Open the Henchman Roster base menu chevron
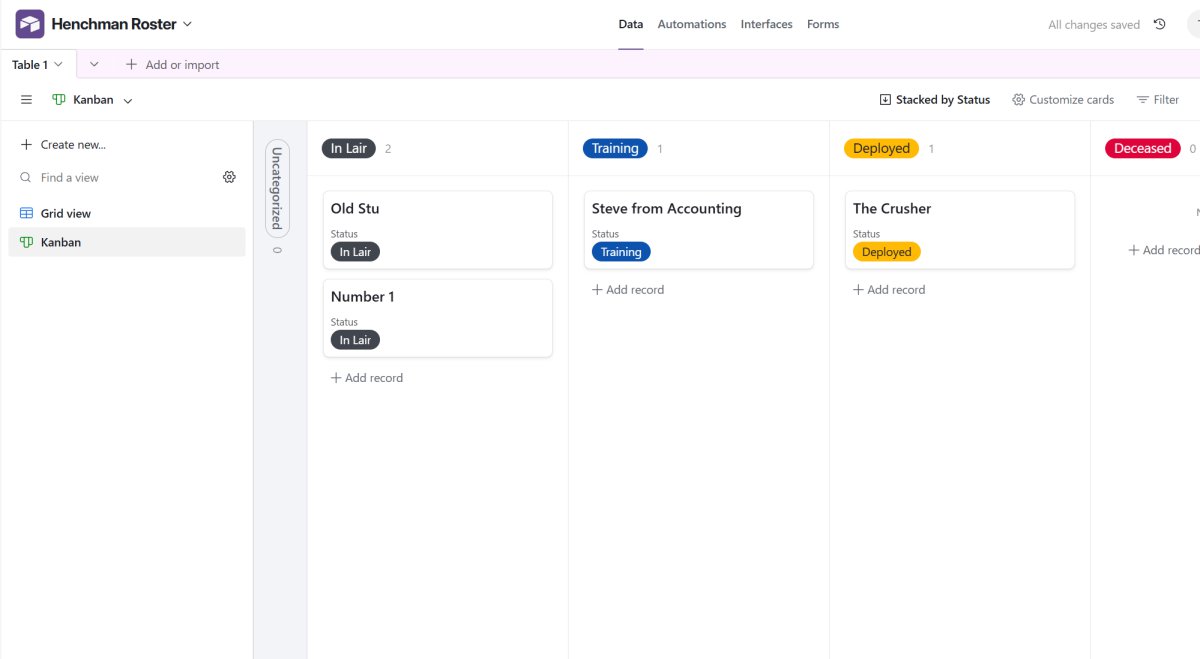Image resolution: width=1200 pixels, height=659 pixels. pos(189,23)
